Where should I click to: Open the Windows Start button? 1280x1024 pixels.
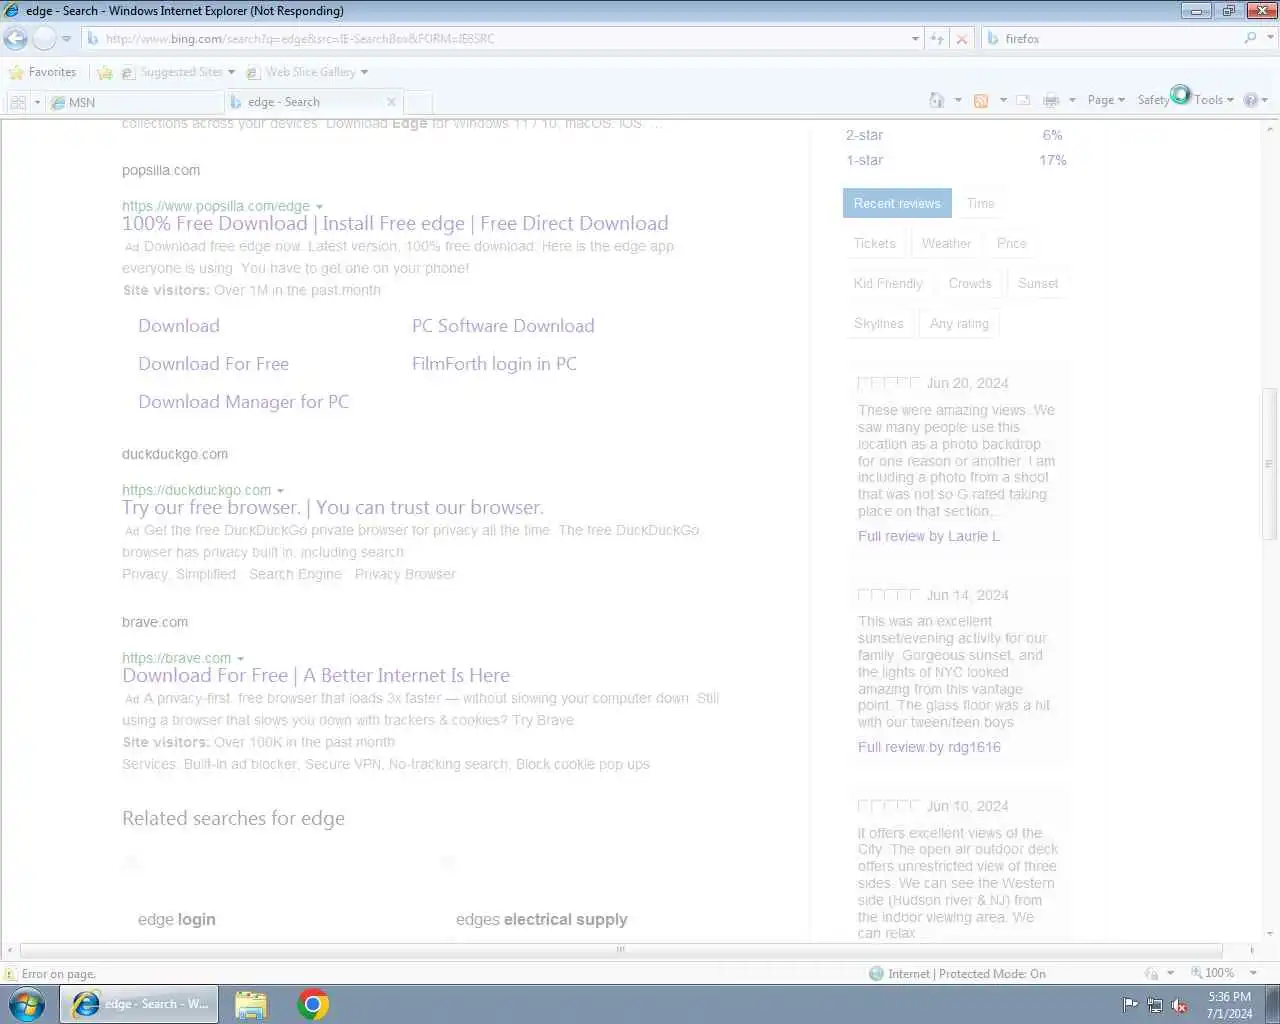point(27,1004)
